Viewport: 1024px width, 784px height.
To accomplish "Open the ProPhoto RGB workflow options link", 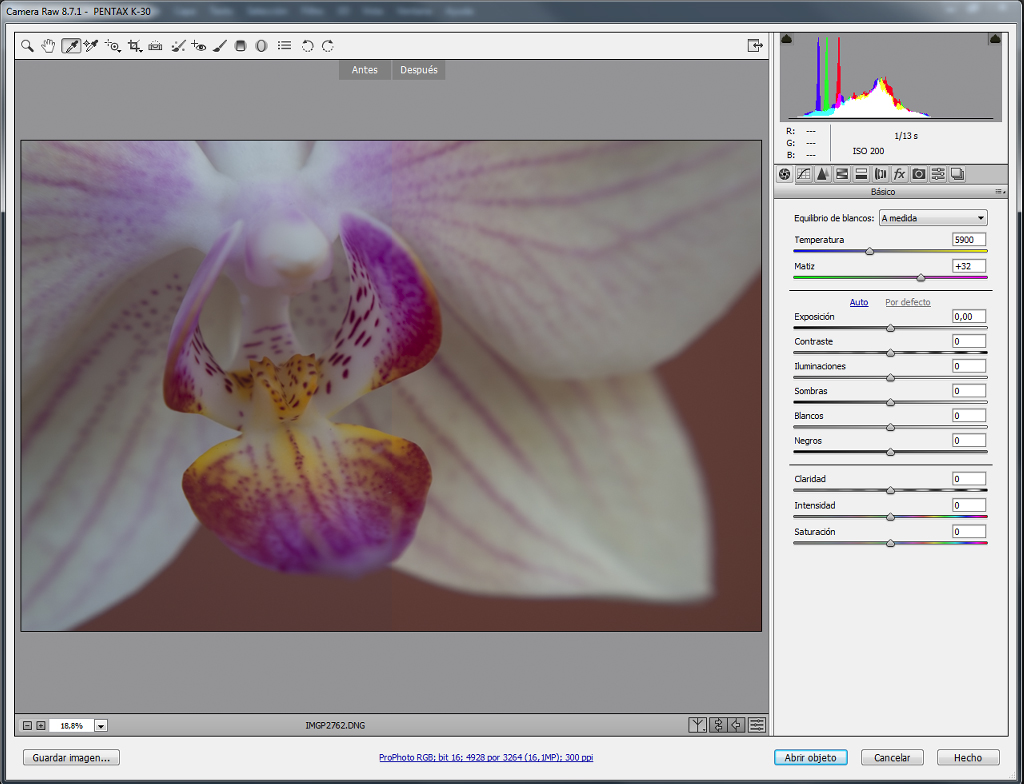I will click(486, 757).
